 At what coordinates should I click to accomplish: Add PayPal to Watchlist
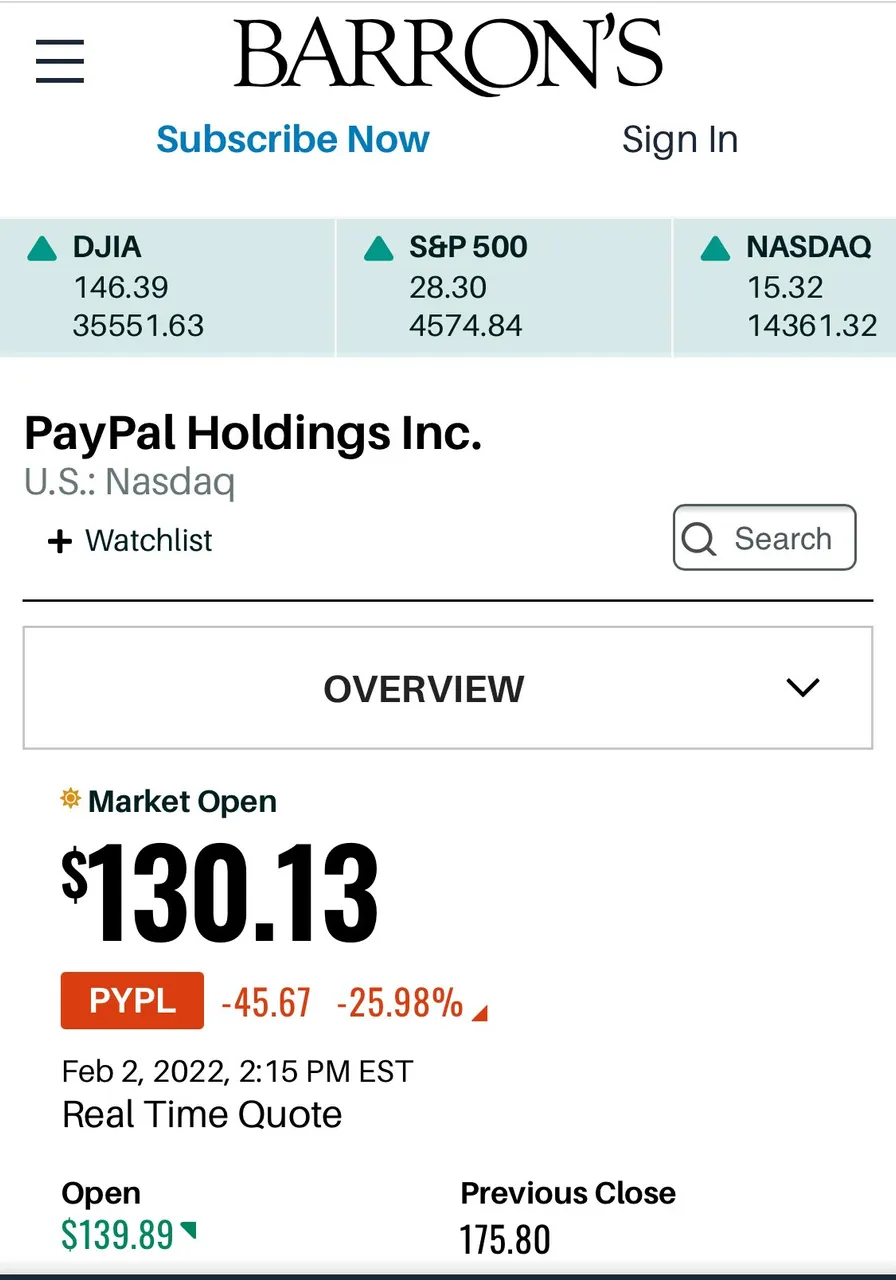[130, 541]
